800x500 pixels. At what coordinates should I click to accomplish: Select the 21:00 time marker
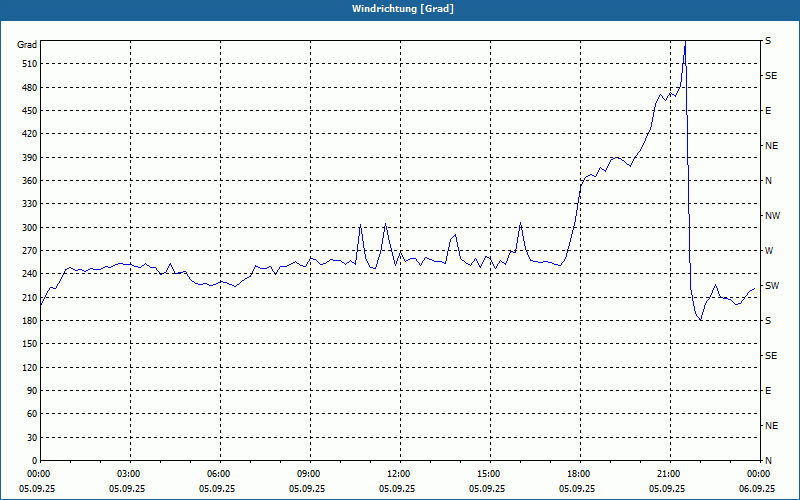[x=669, y=474]
